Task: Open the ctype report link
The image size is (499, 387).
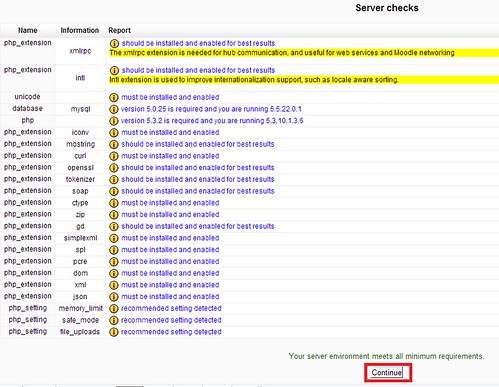Action: pyautogui.click(x=170, y=203)
